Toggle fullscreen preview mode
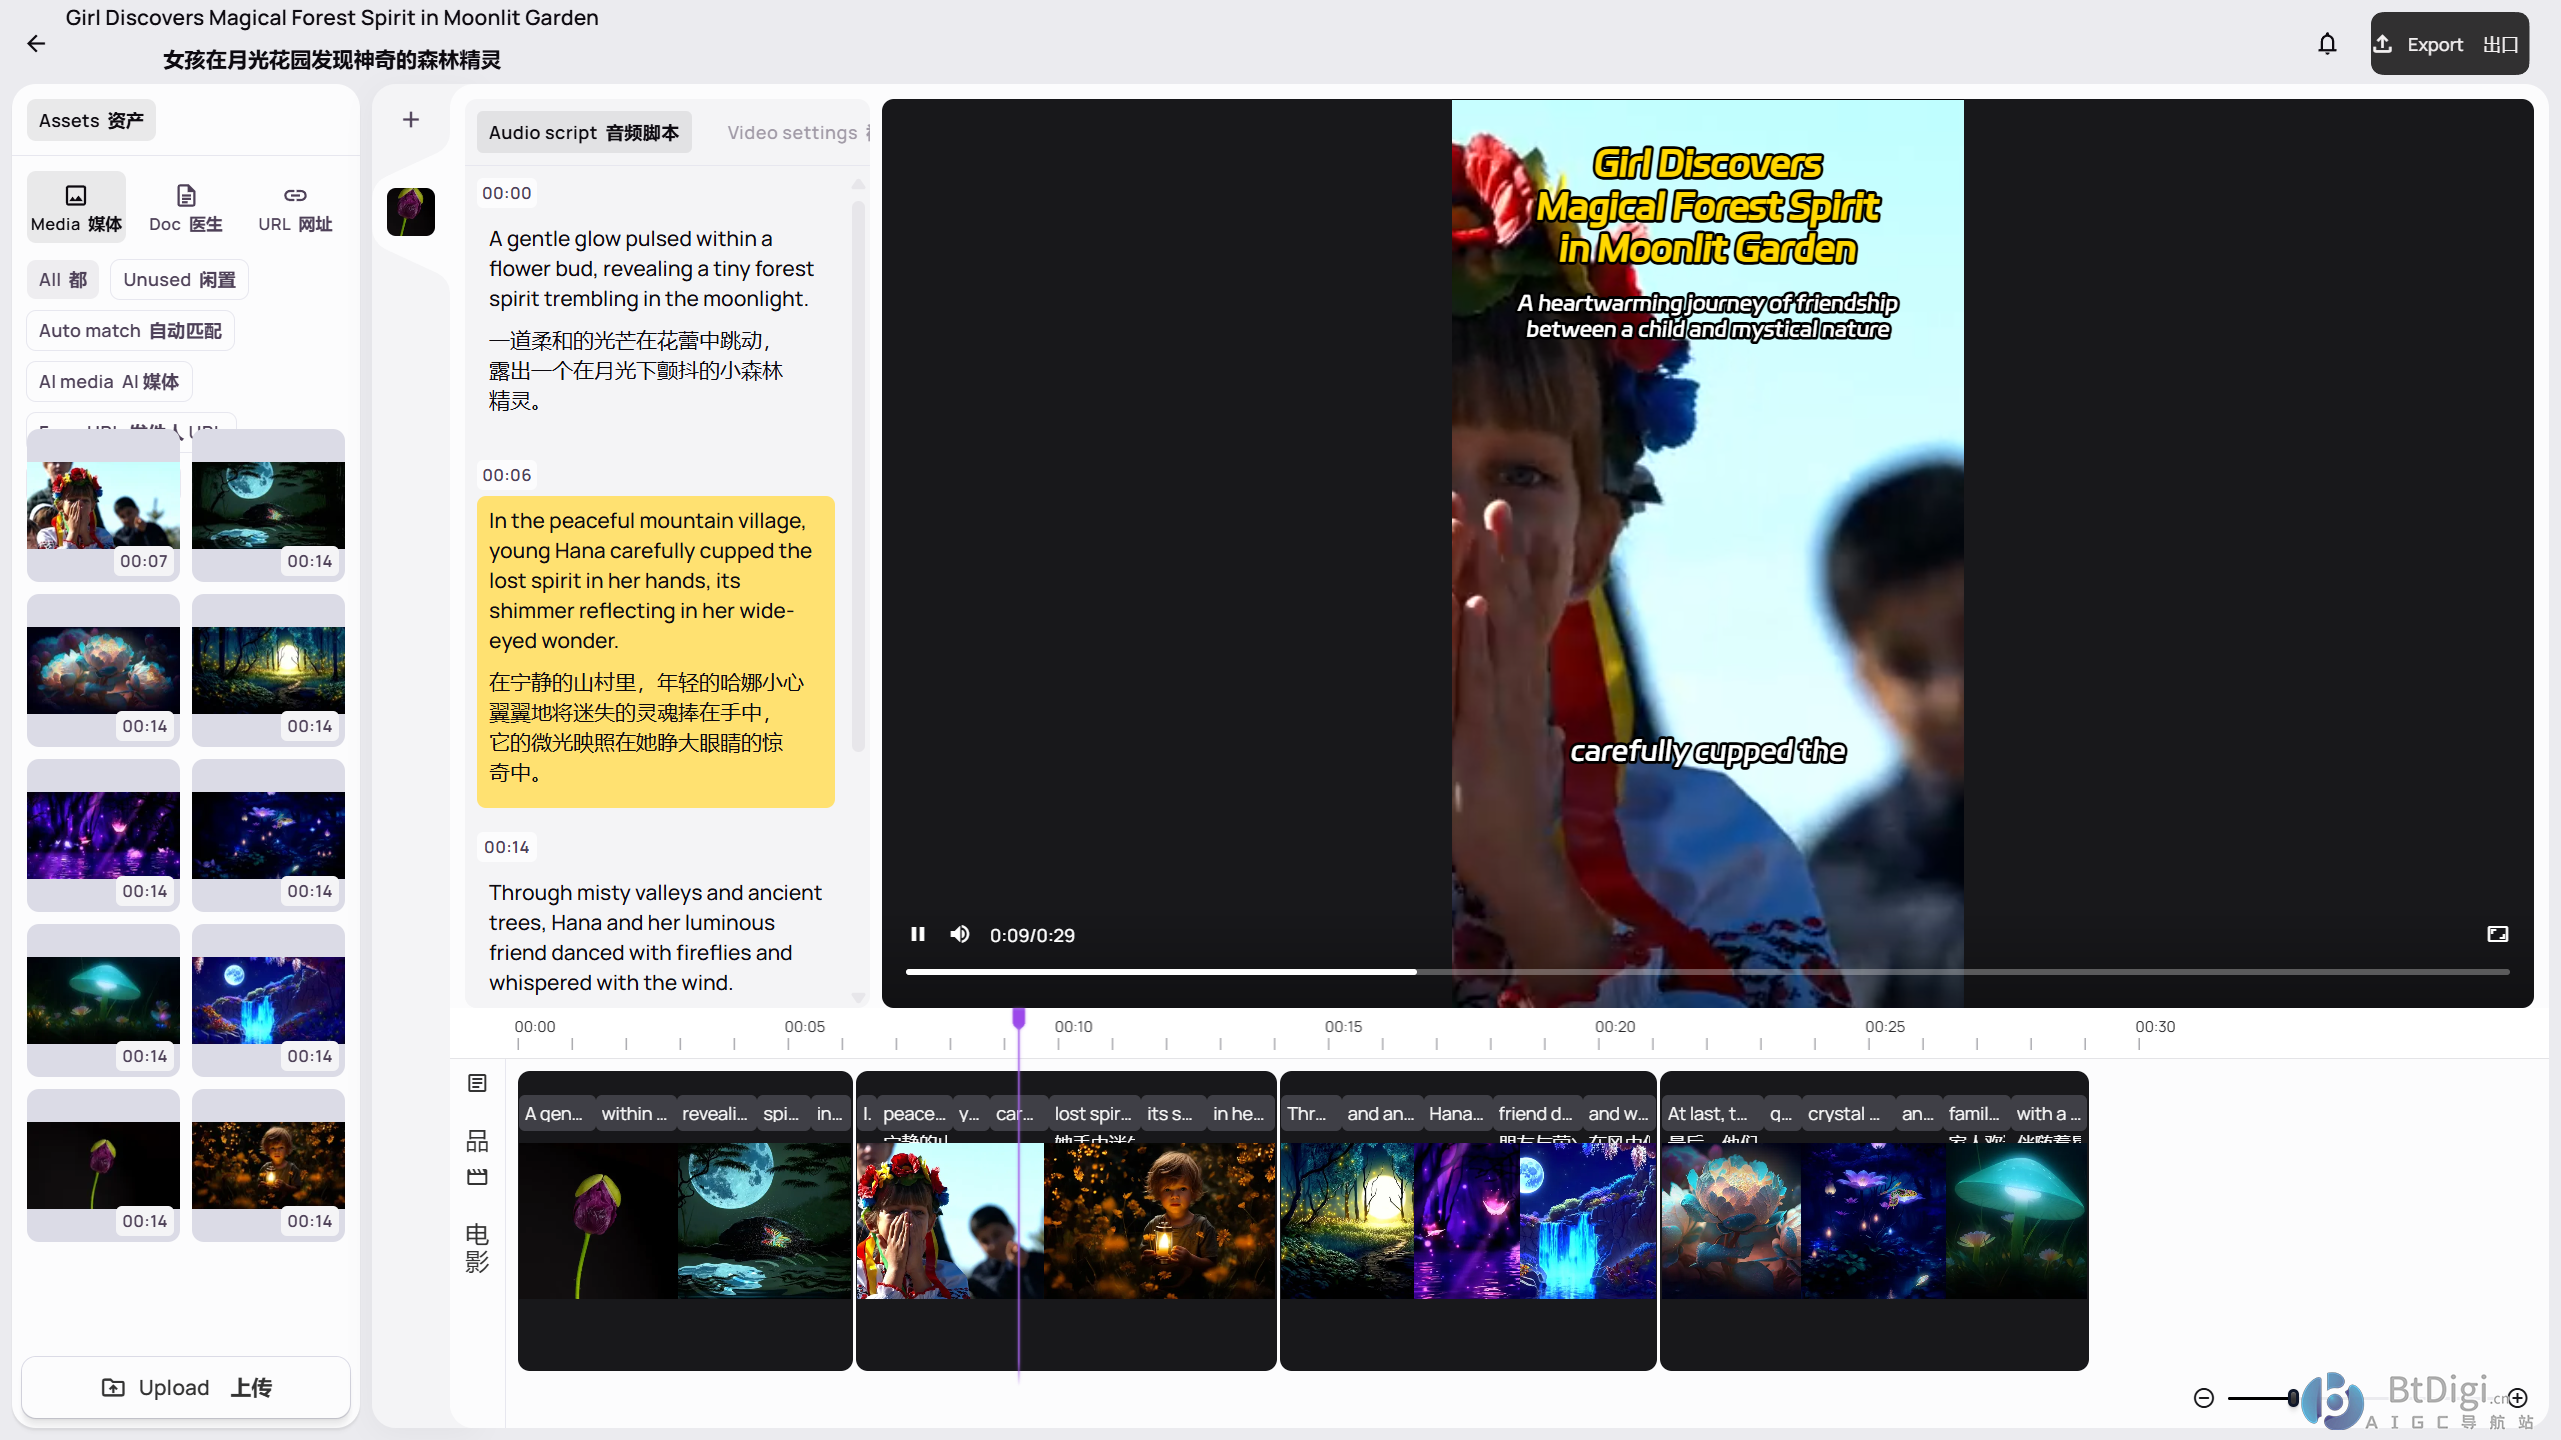The width and height of the screenshot is (2561, 1440). click(x=2497, y=934)
